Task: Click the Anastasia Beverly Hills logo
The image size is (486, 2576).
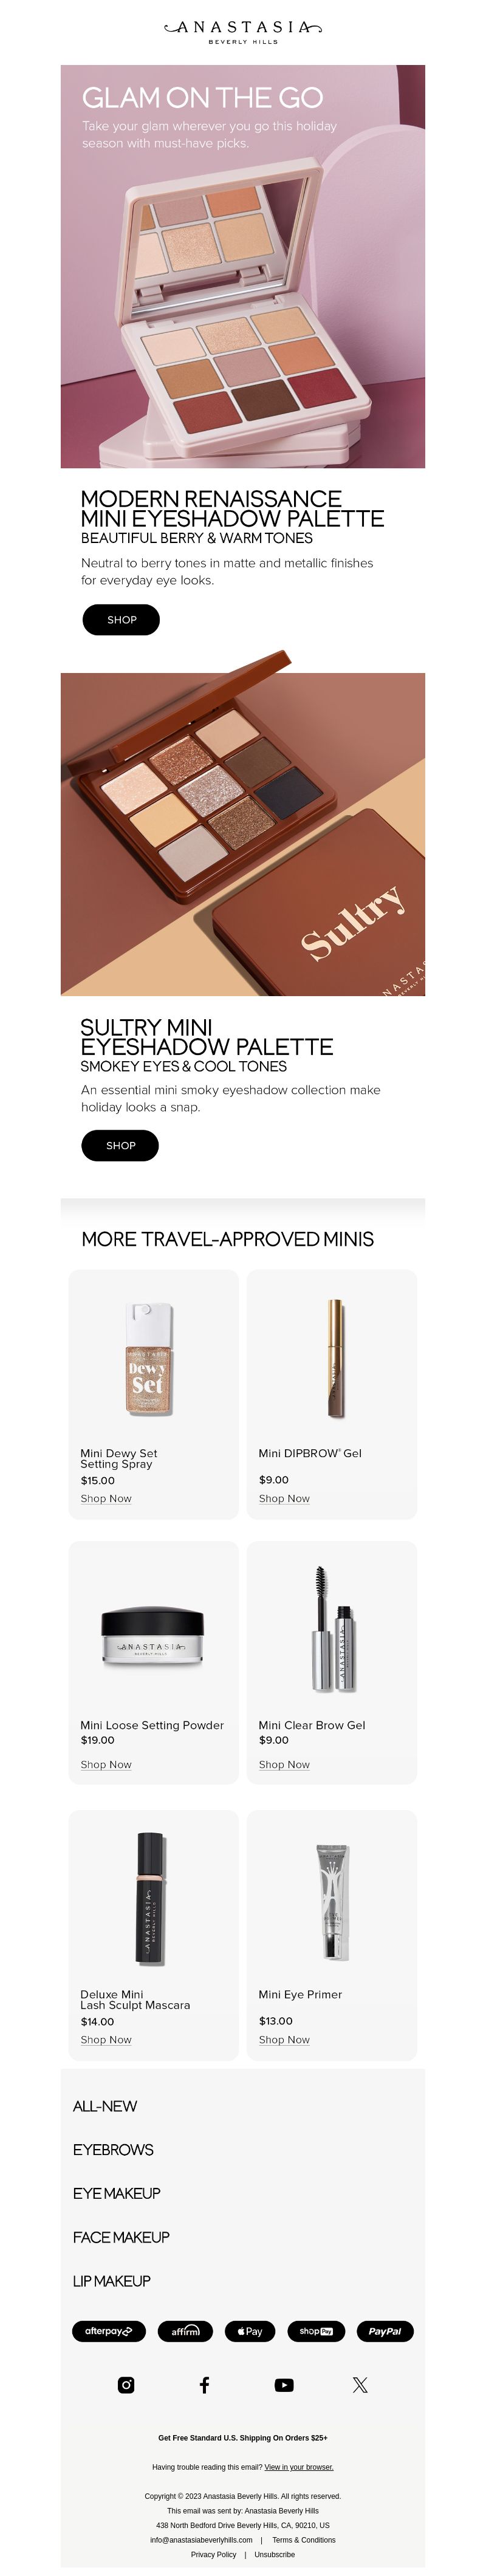Action: pos(243,31)
